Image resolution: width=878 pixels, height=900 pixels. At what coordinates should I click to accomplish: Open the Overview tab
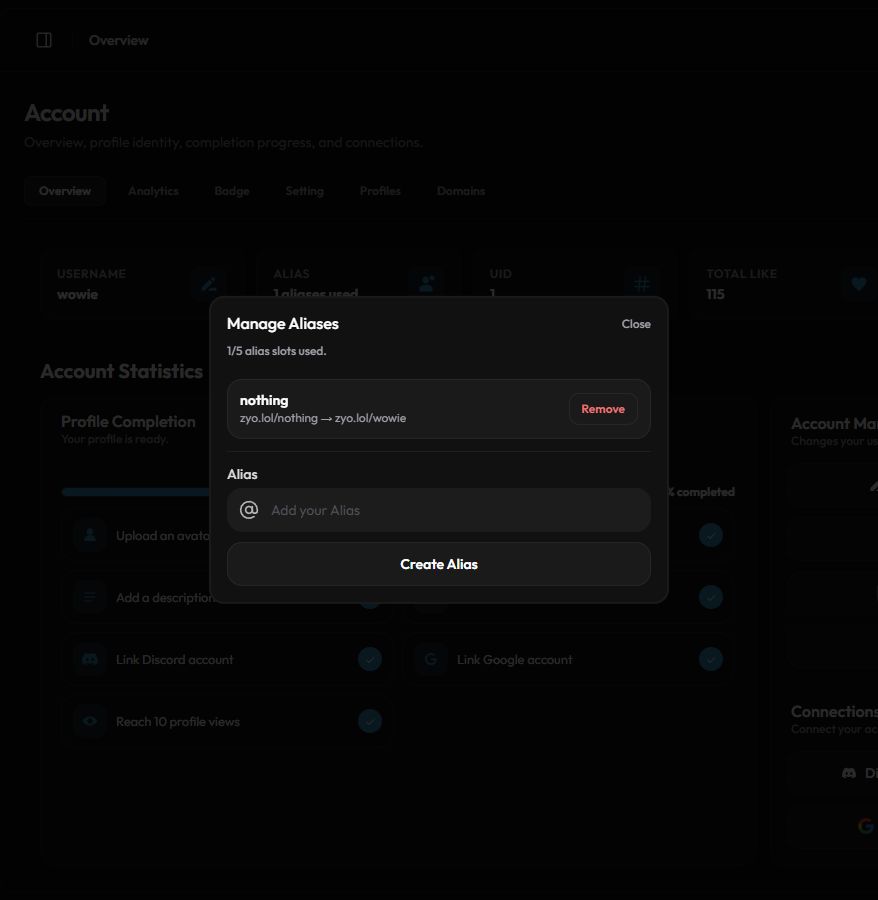point(65,191)
